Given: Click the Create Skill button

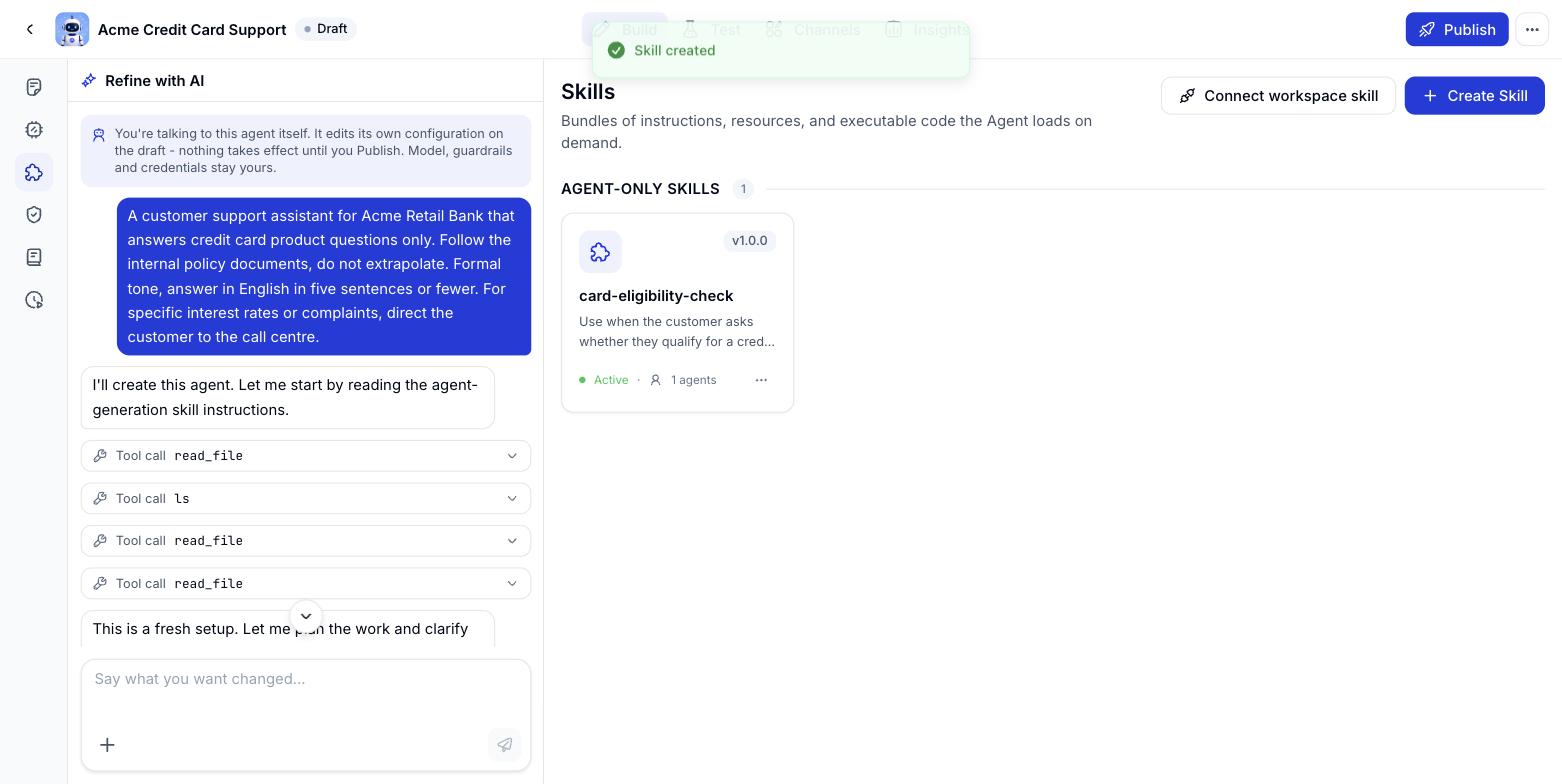Looking at the screenshot, I should point(1474,96).
